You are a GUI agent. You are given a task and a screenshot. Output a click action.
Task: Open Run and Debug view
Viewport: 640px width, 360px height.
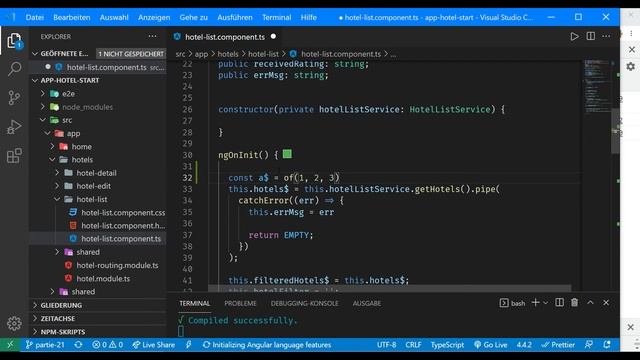pyautogui.click(x=14, y=127)
